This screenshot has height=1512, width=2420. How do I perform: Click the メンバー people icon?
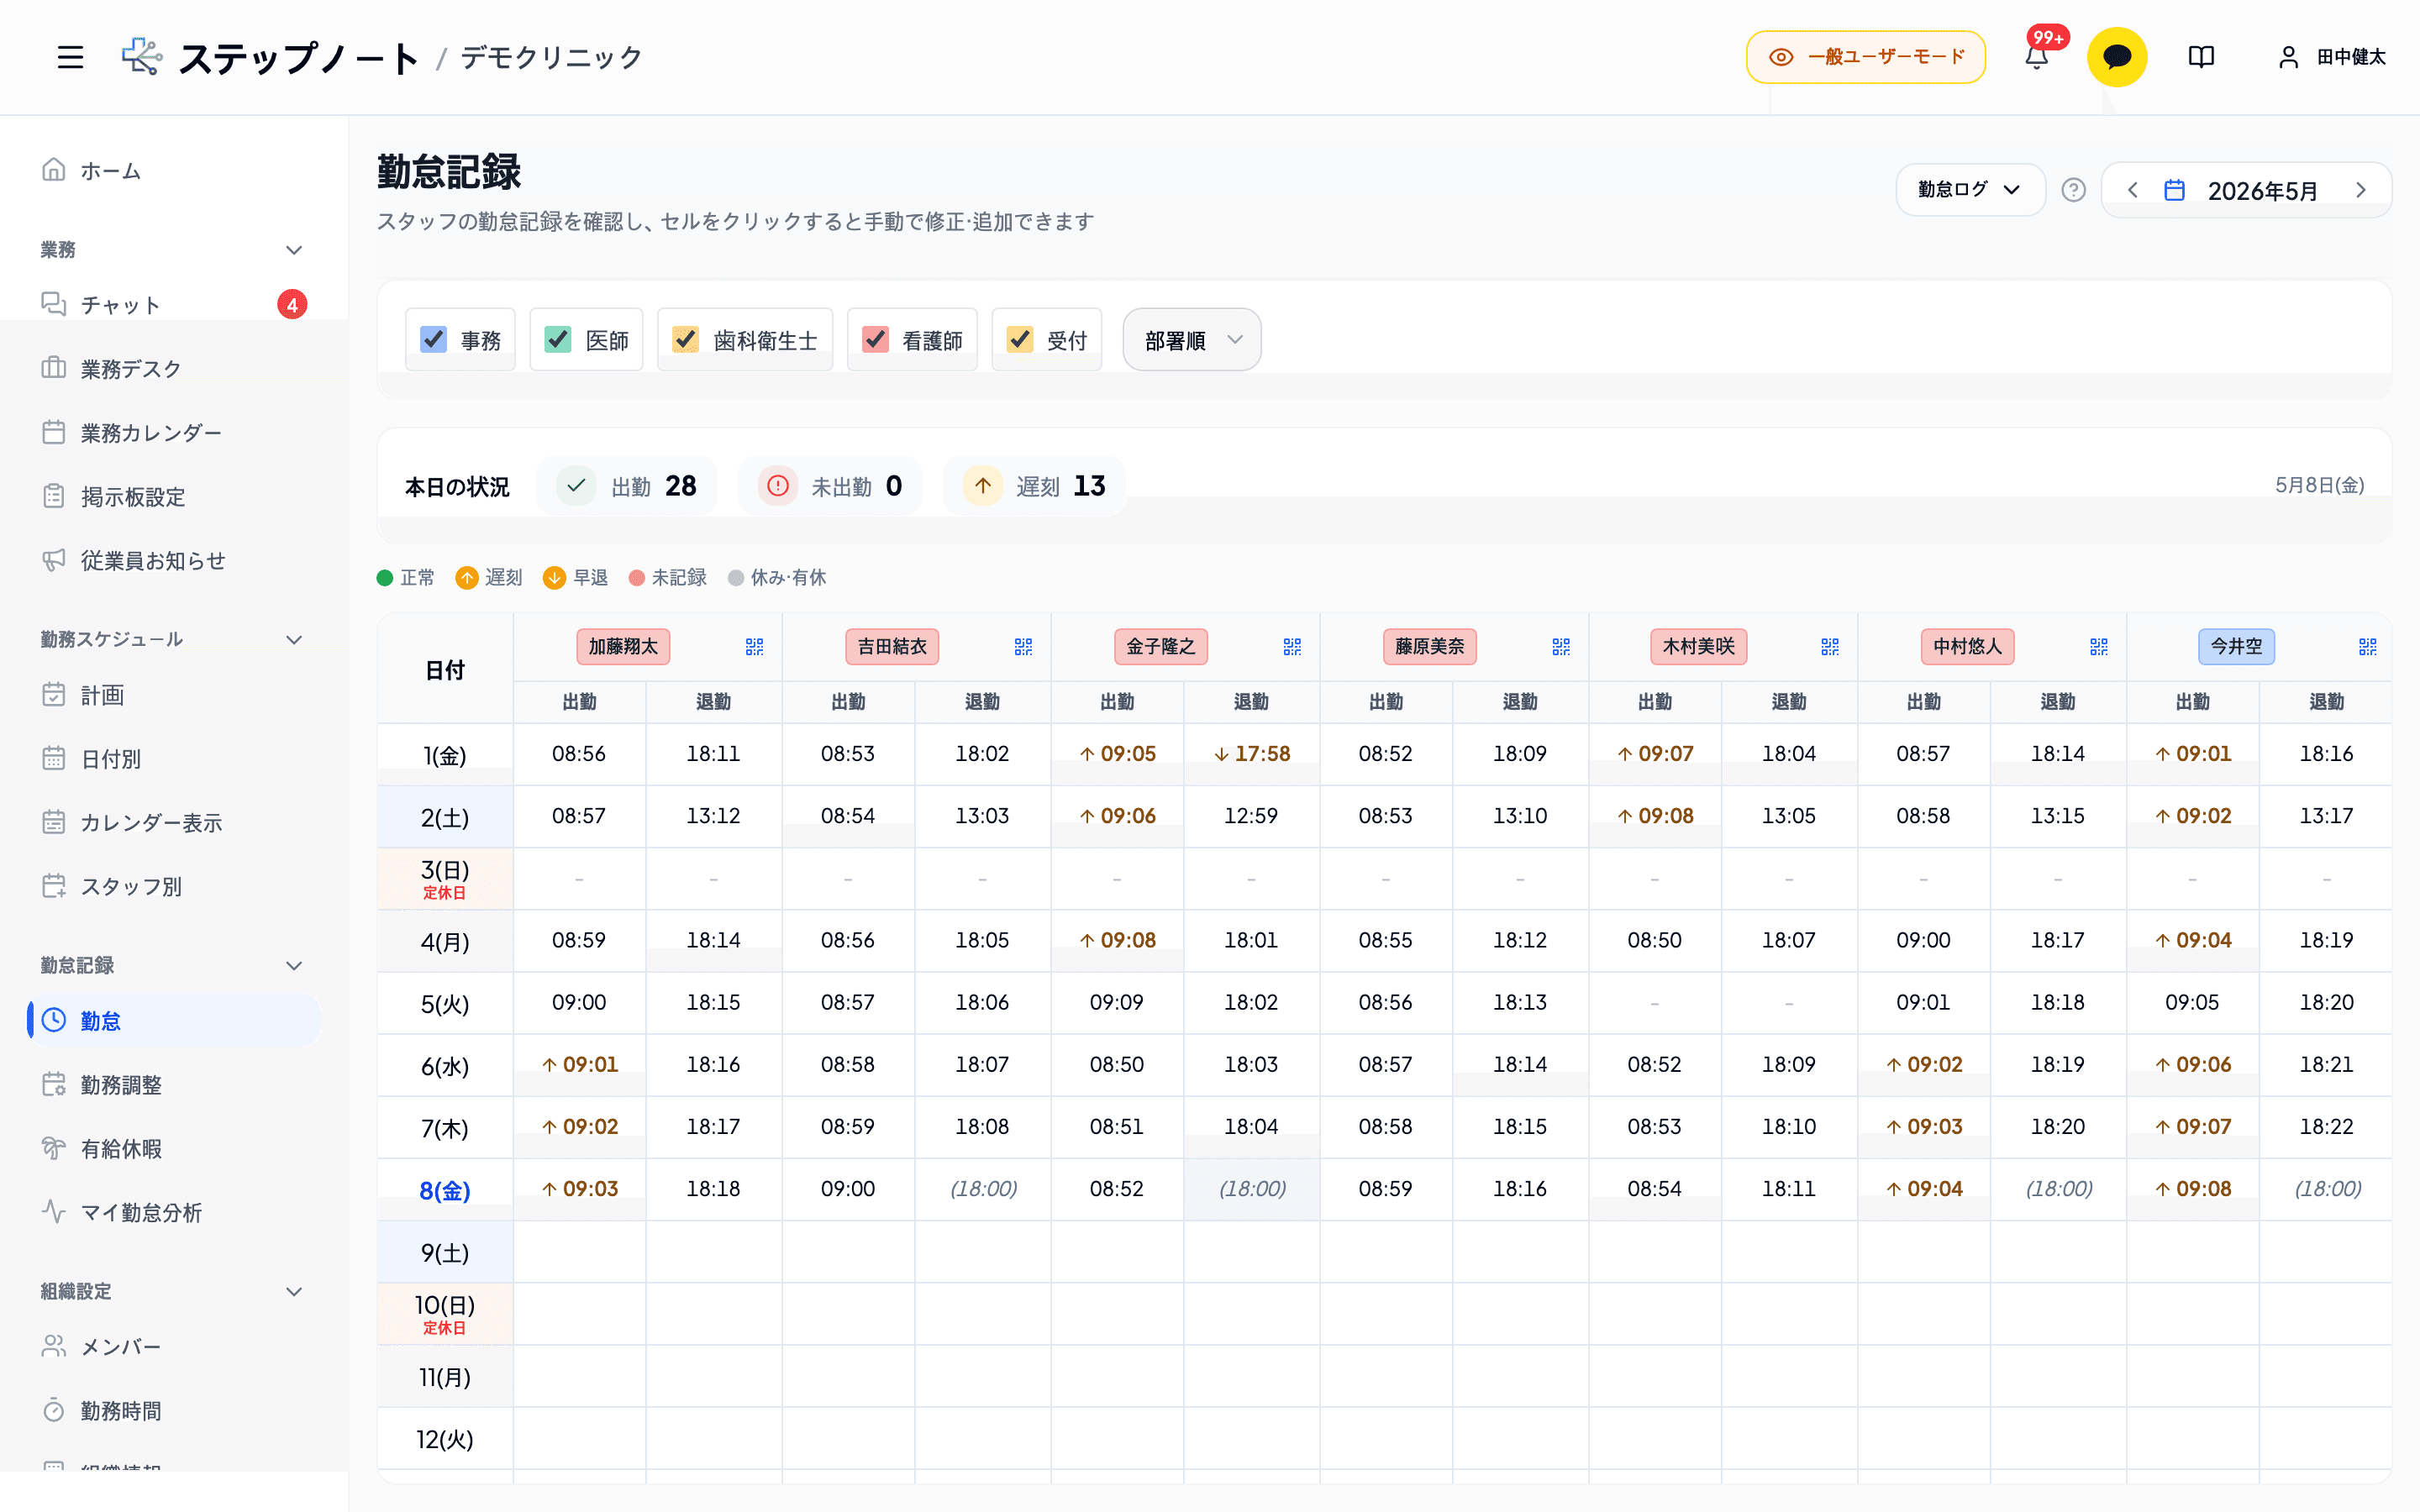pyautogui.click(x=54, y=1346)
